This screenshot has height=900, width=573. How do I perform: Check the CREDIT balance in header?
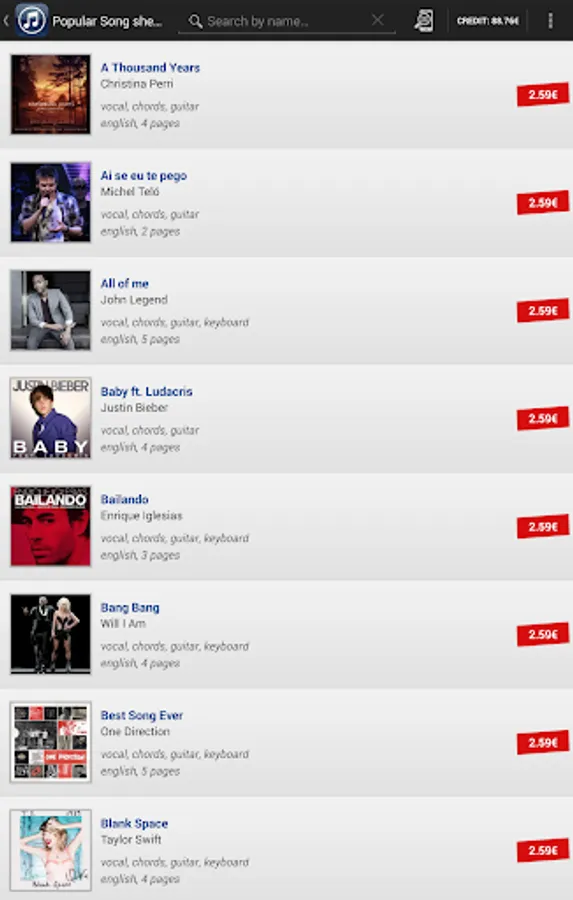[488, 21]
